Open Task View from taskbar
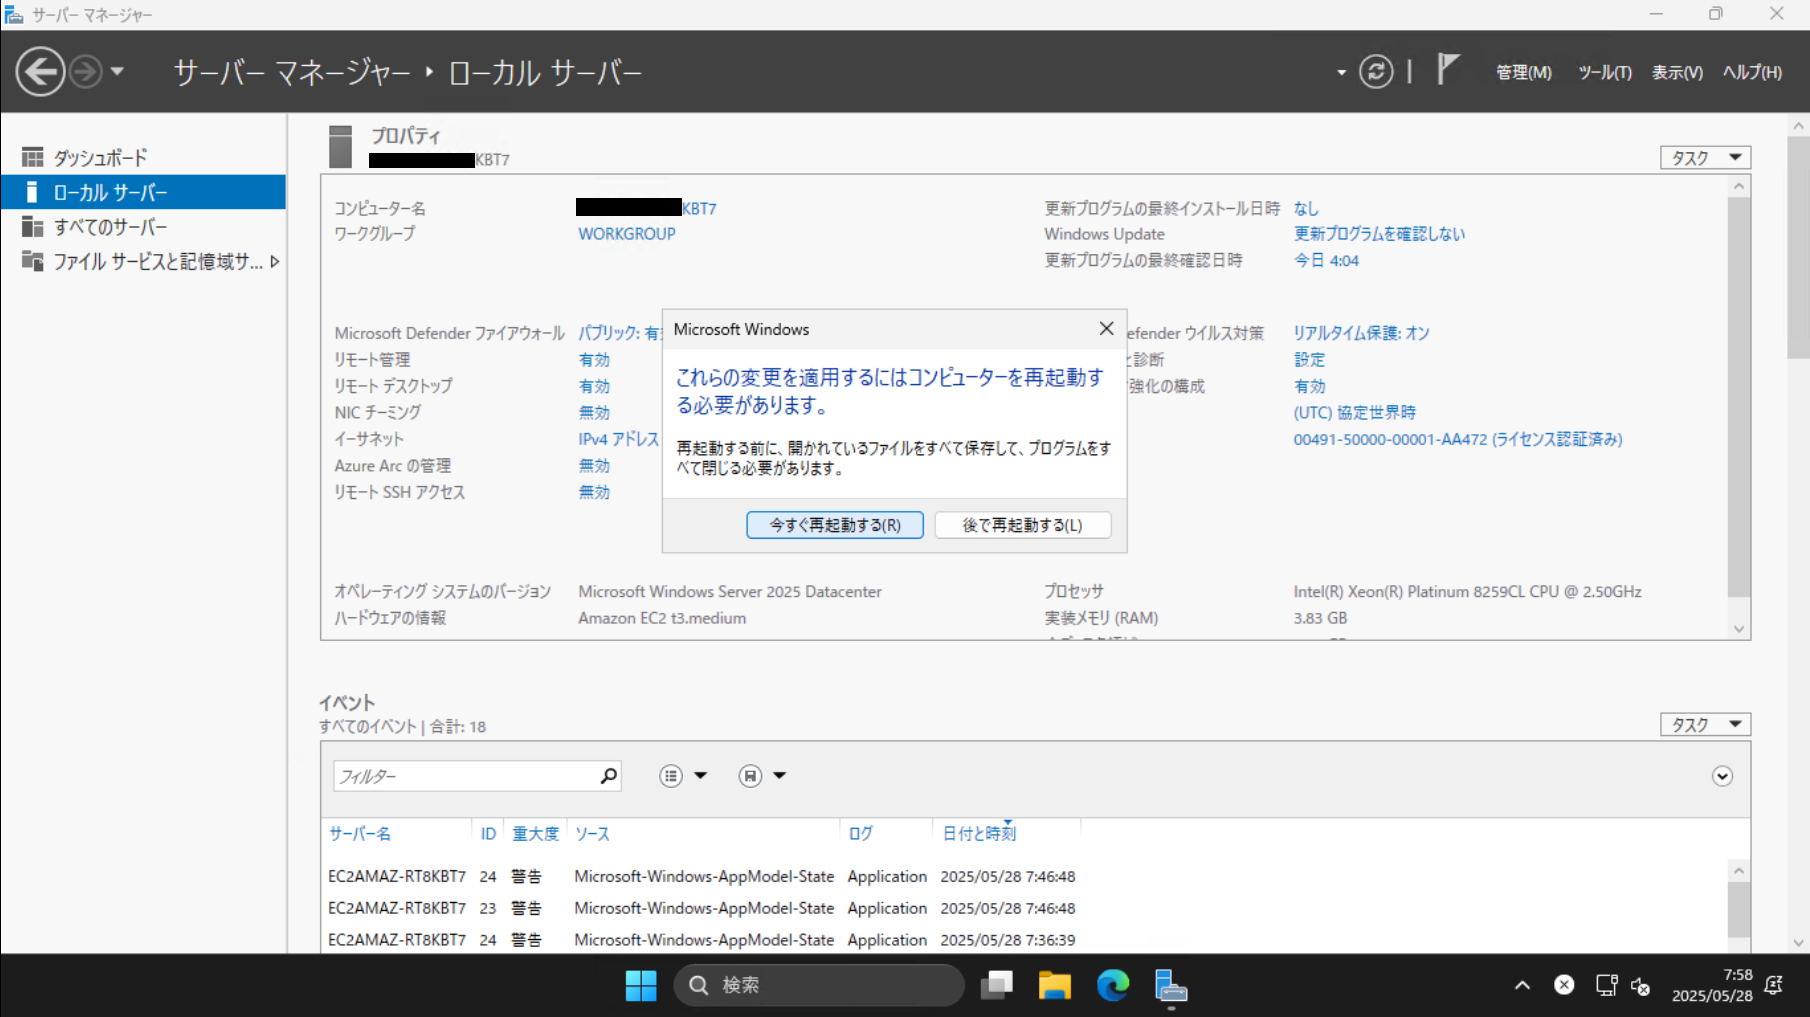The height and width of the screenshot is (1017, 1810). click(x=996, y=986)
